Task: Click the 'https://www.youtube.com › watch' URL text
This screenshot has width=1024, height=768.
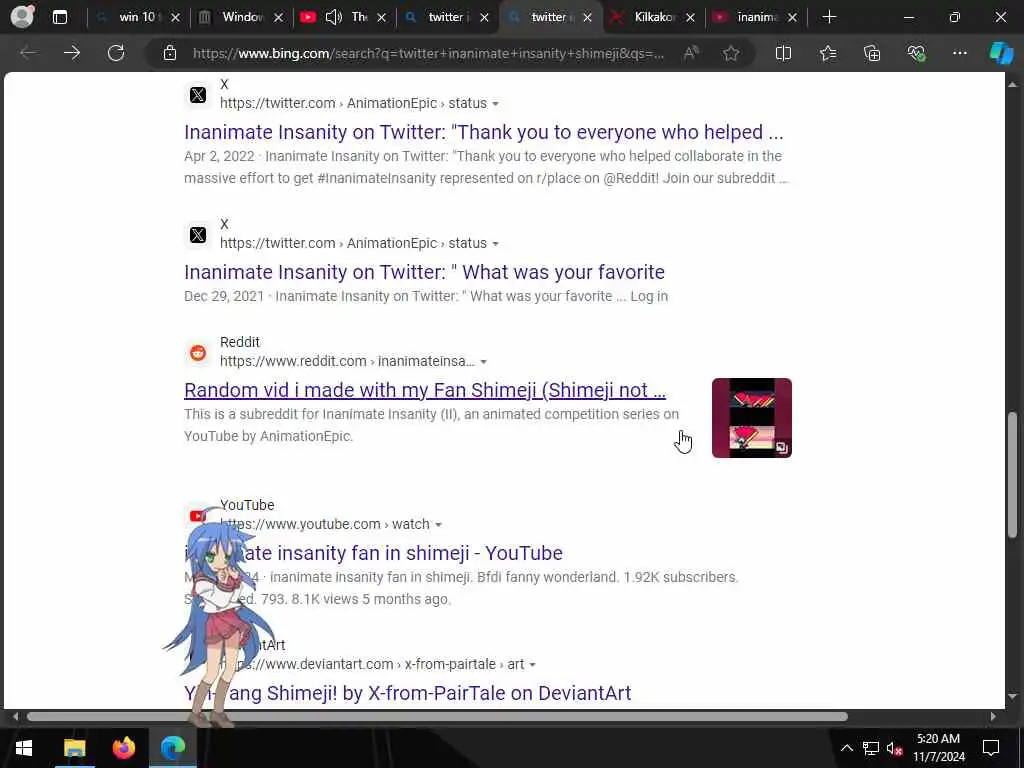Action: click(325, 524)
